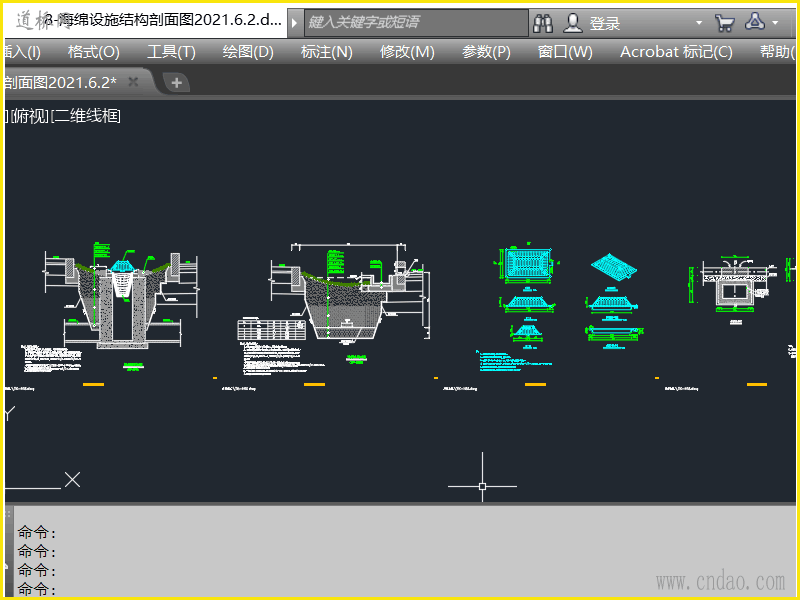
Task: Open Autodesk Exchange shopping cart icon
Action: click(724, 23)
